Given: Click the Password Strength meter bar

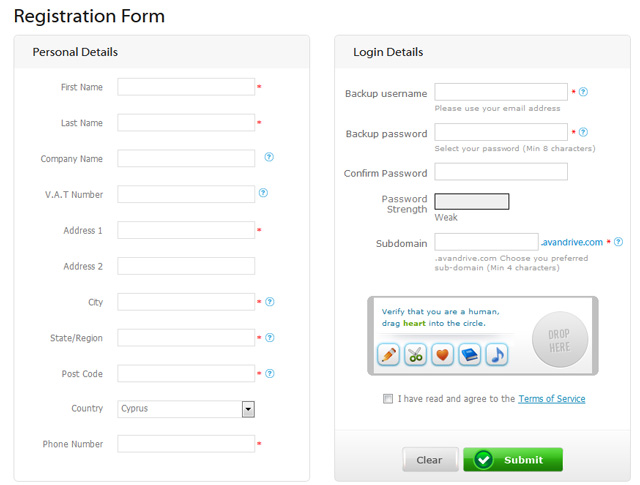Looking at the screenshot, I should tap(472, 202).
